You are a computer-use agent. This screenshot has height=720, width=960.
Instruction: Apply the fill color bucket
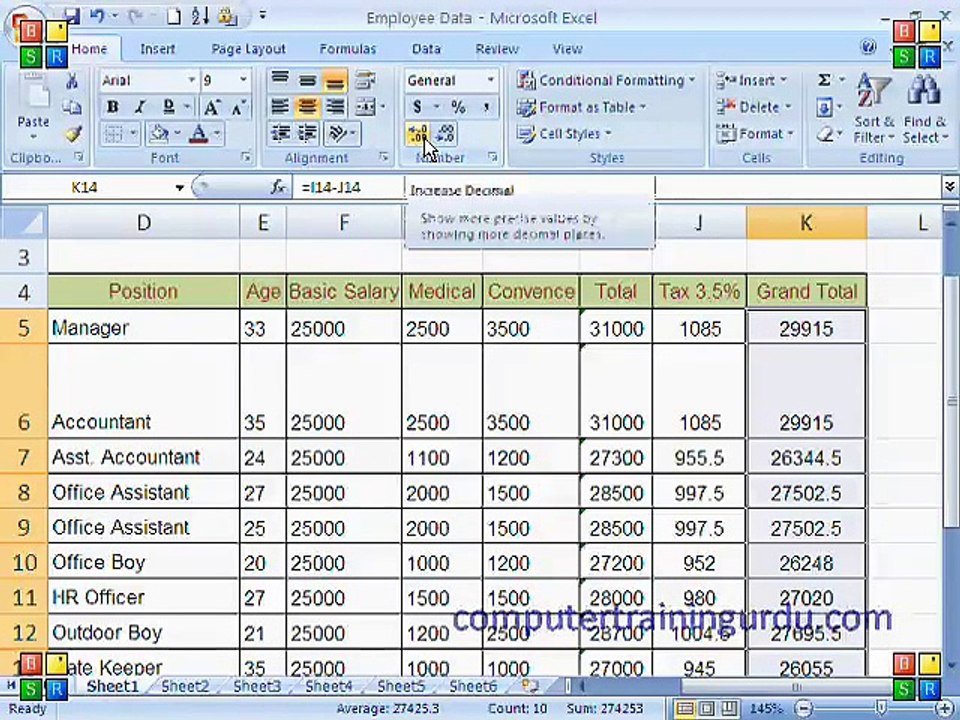[x=160, y=133]
